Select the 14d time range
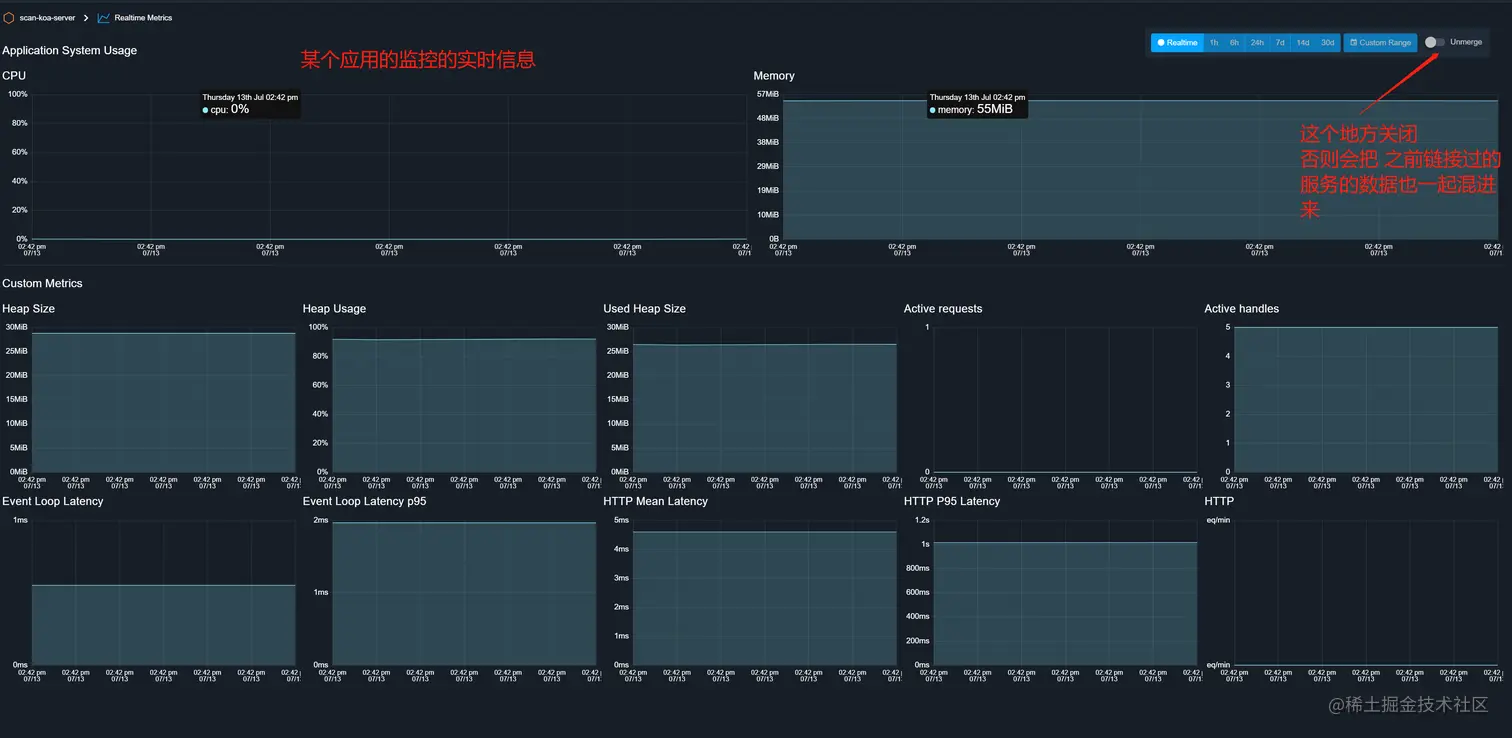The width and height of the screenshot is (1512, 738). click(x=1302, y=43)
